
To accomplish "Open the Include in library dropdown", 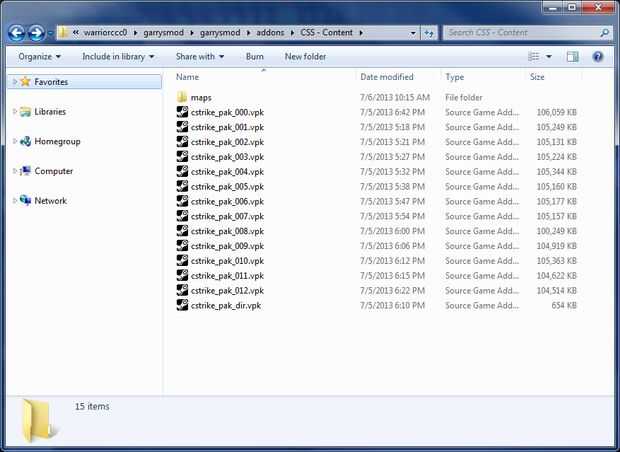I will [118, 57].
